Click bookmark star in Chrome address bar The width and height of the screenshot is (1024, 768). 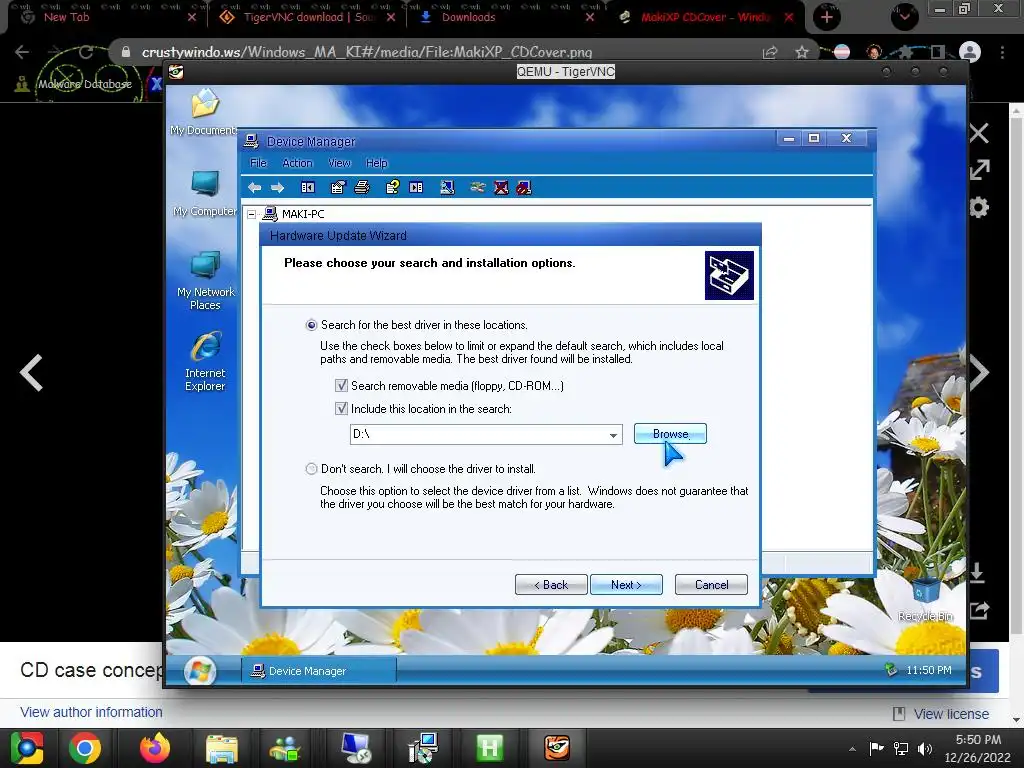[x=802, y=52]
